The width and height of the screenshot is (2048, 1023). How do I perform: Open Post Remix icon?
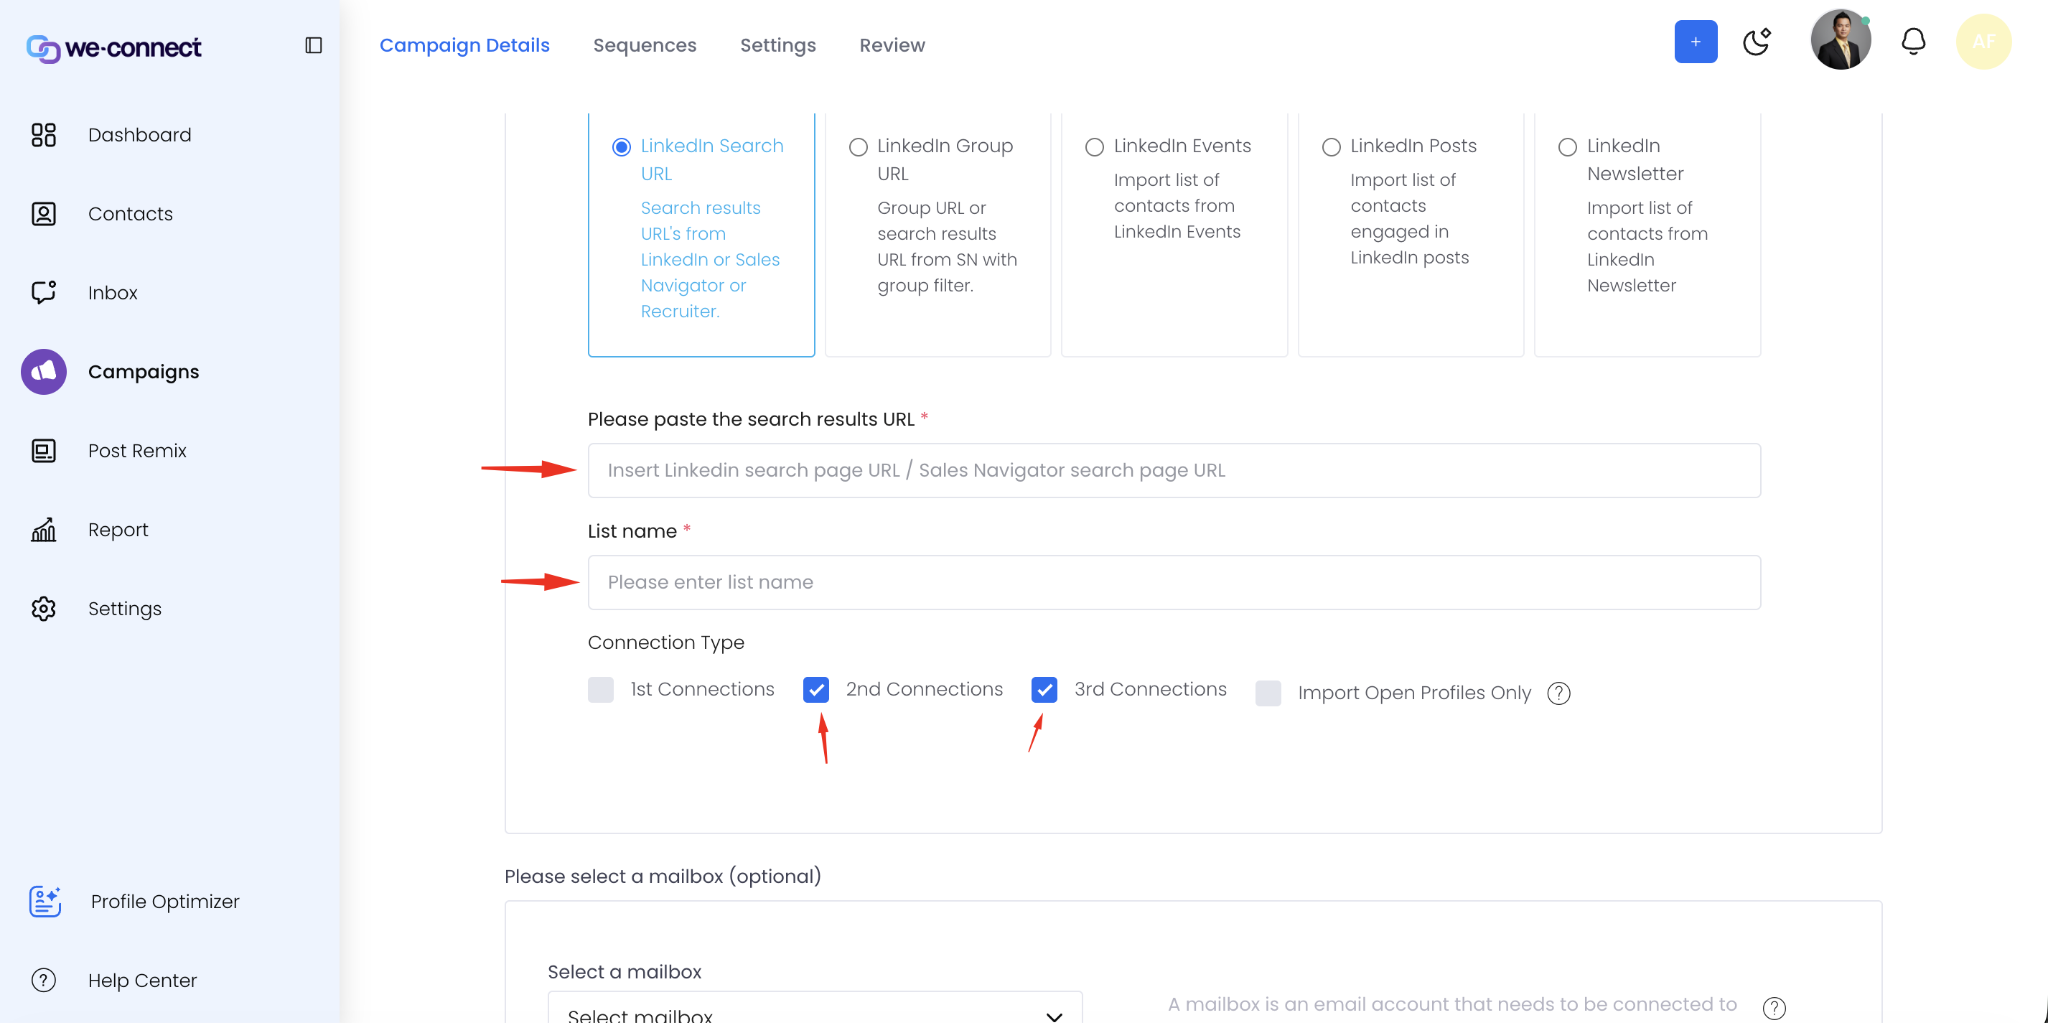[x=44, y=451]
